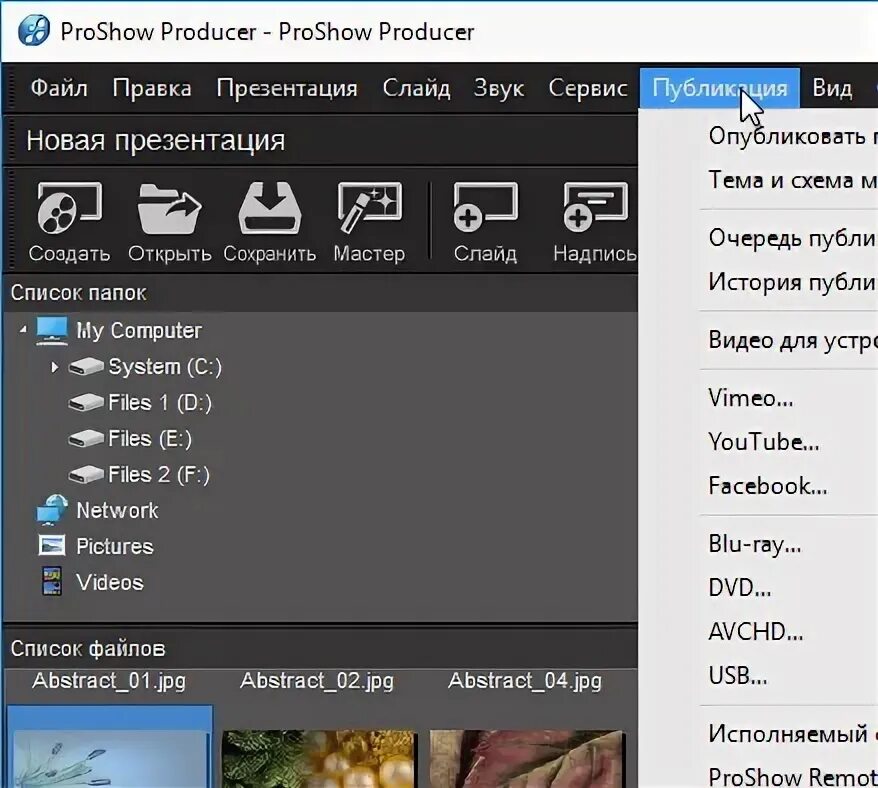Click the Files (E:) drive icon
This screenshot has height=788, width=878.
(x=86, y=439)
